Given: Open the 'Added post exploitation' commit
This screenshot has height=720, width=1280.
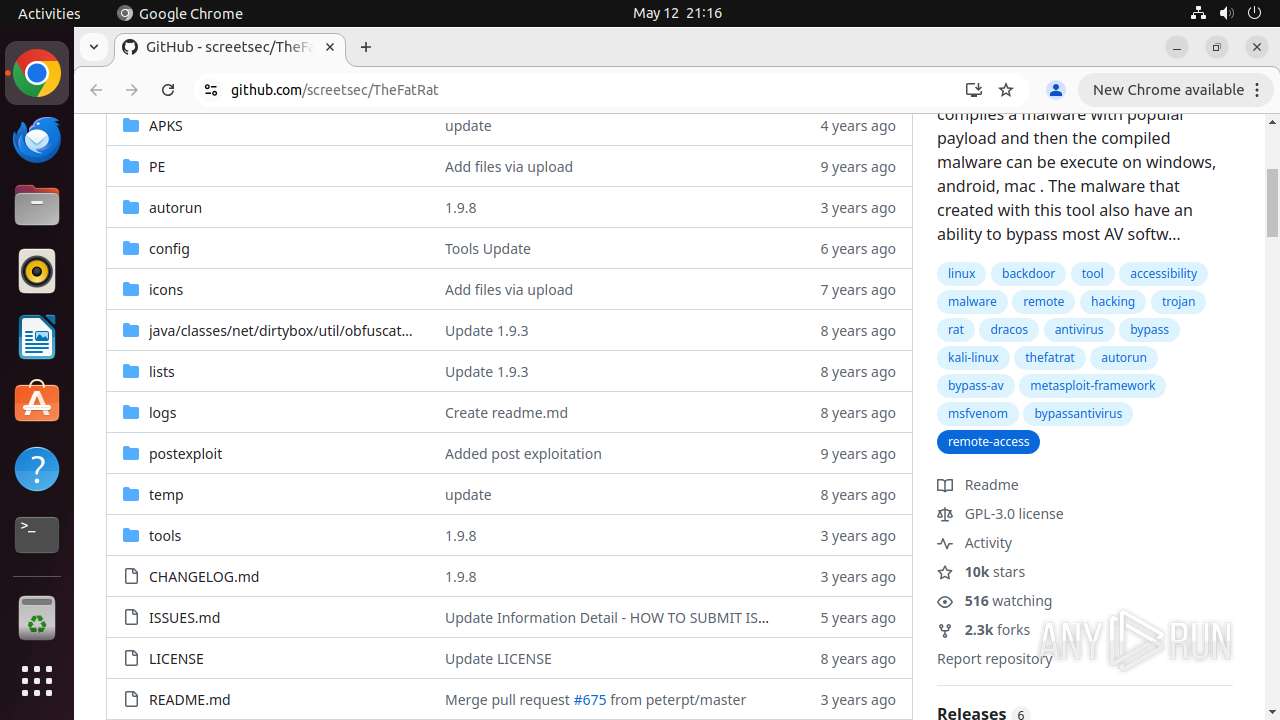Looking at the screenshot, I should [x=523, y=453].
